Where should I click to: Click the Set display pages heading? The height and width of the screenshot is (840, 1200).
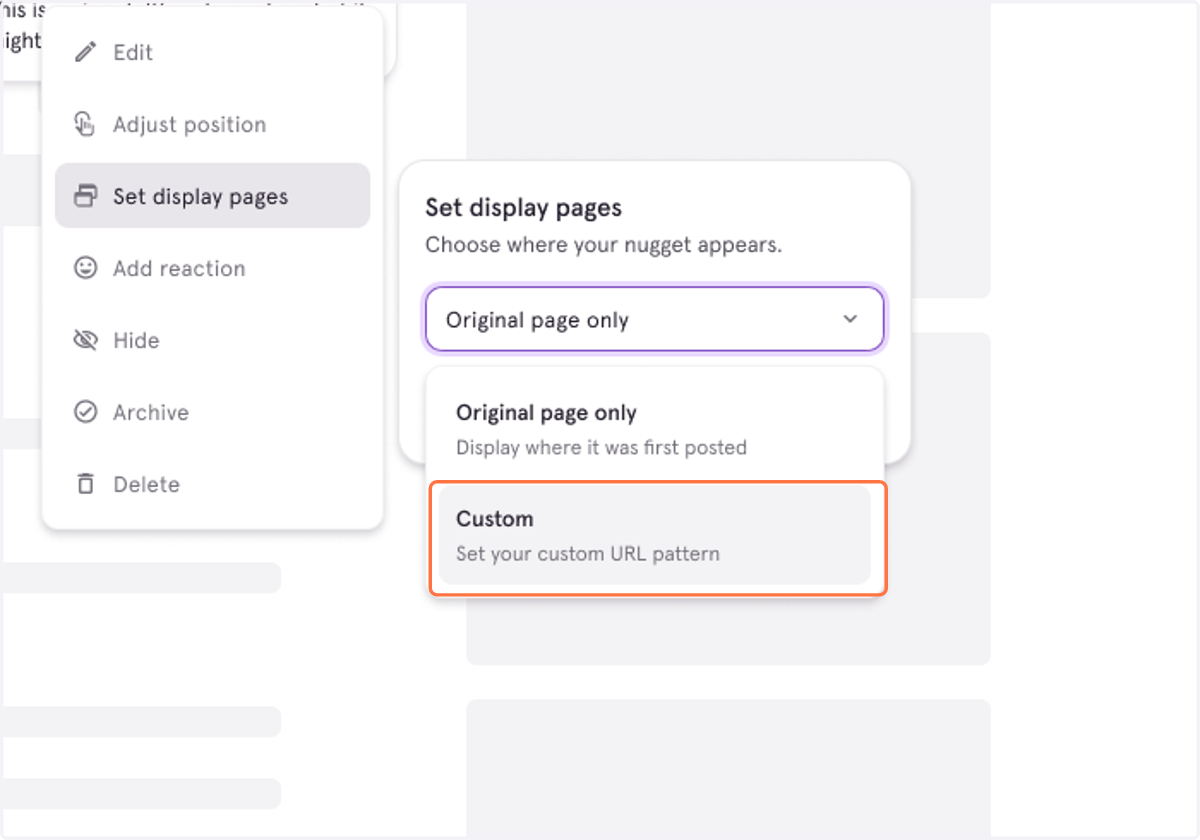pos(524,208)
